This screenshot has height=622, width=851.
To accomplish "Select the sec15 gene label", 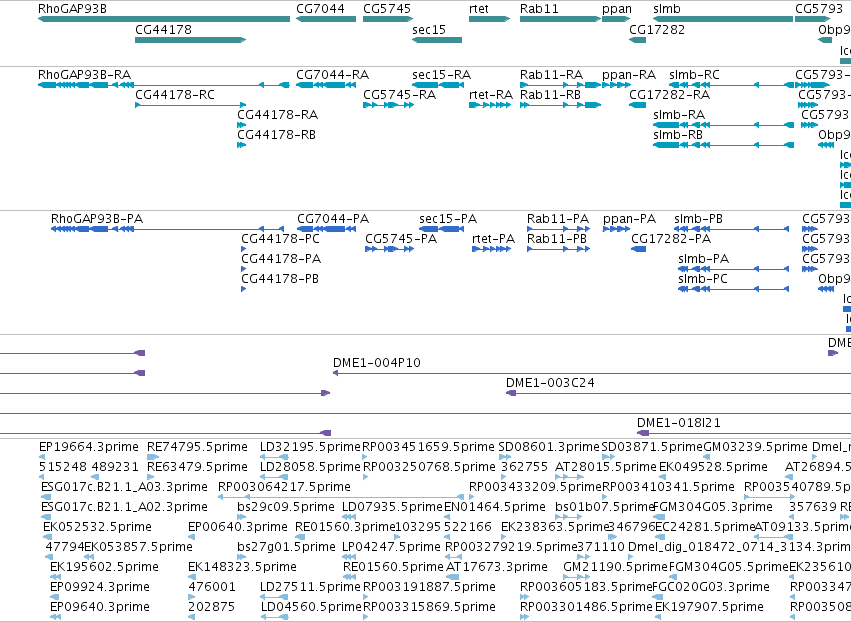I will [429, 29].
